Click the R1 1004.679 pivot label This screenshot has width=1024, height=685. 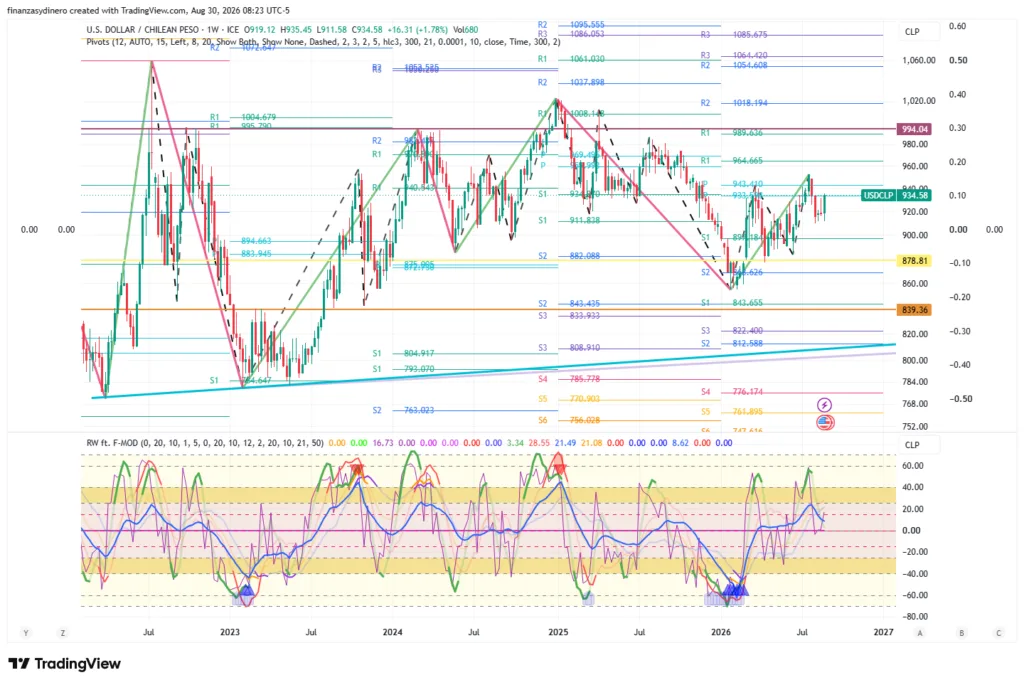[243, 117]
